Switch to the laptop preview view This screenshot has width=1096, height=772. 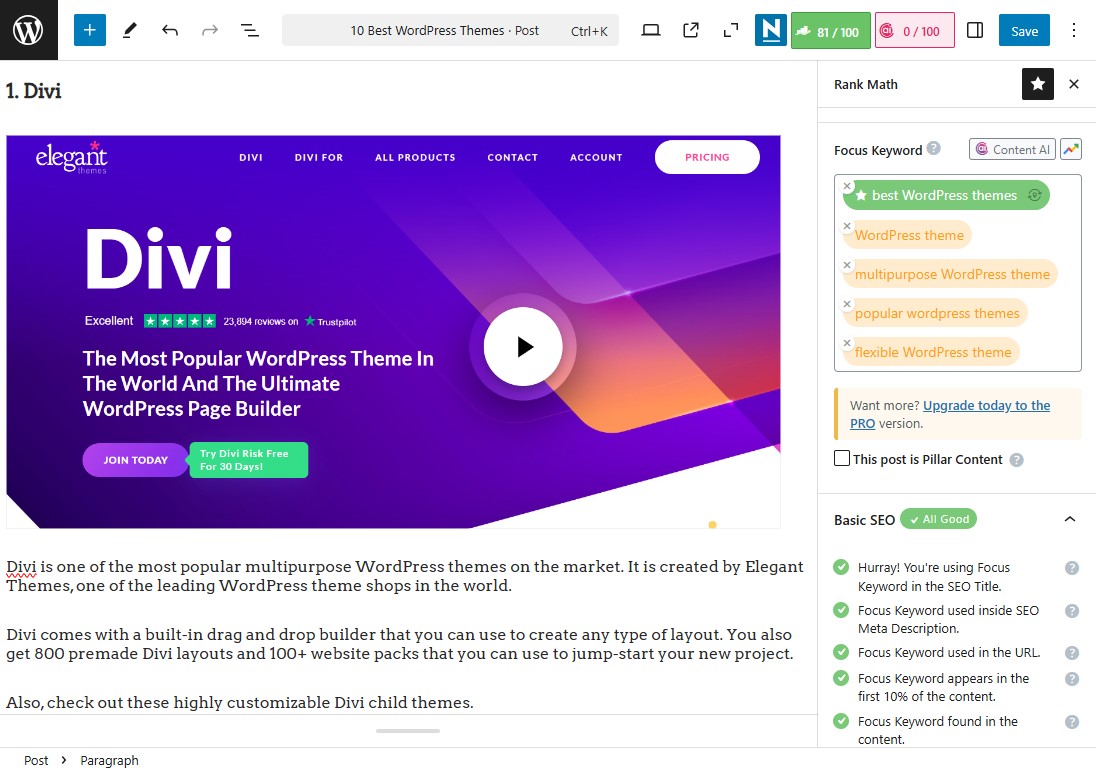click(x=651, y=30)
